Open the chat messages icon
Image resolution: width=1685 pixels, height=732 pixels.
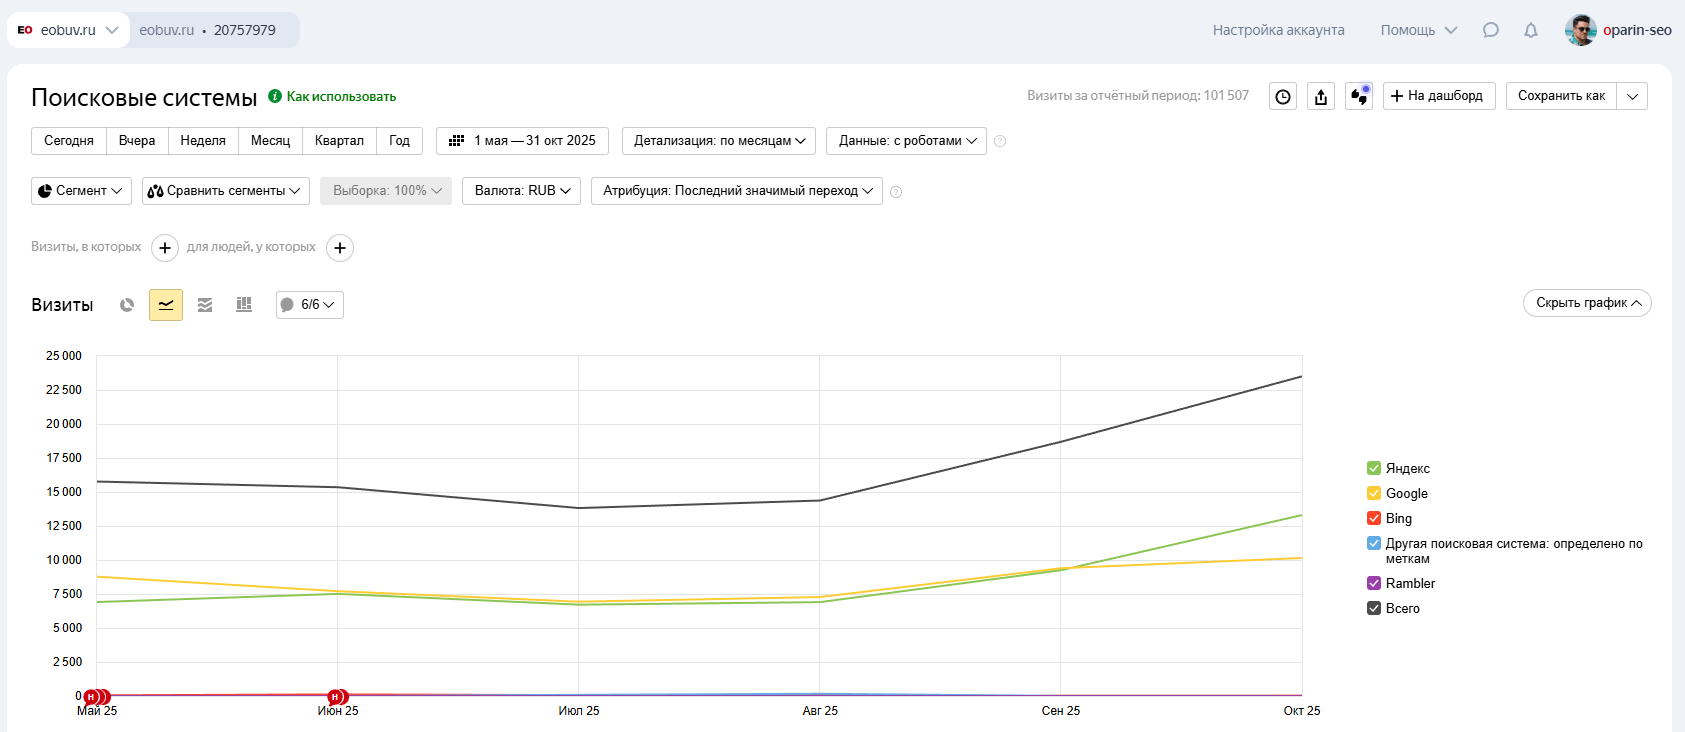(1491, 30)
